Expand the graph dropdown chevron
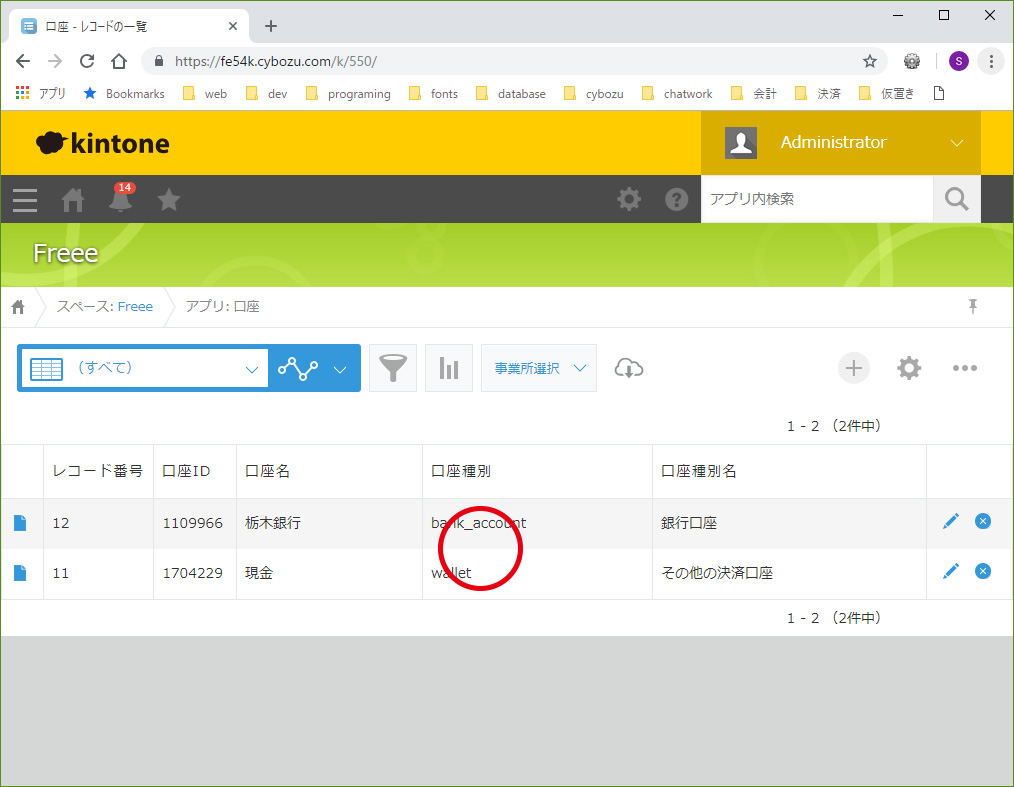The height and width of the screenshot is (787, 1014). tap(340, 369)
